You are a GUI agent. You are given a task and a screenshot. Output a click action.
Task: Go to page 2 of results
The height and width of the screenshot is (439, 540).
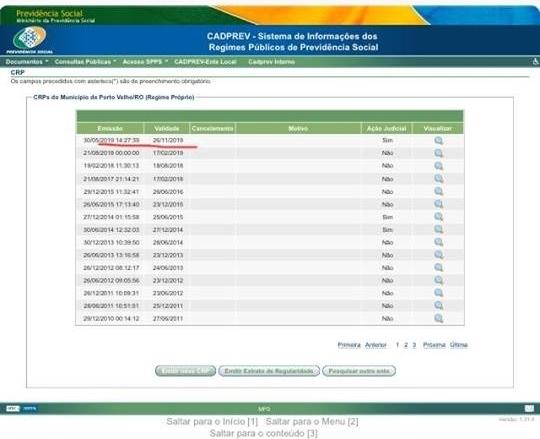[406, 345]
